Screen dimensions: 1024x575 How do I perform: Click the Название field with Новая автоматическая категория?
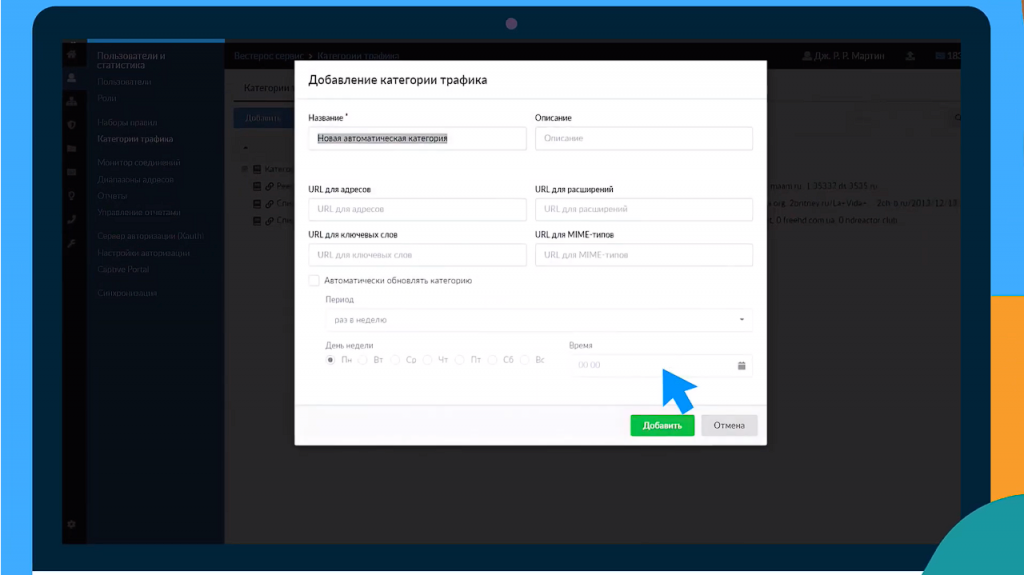click(x=417, y=139)
